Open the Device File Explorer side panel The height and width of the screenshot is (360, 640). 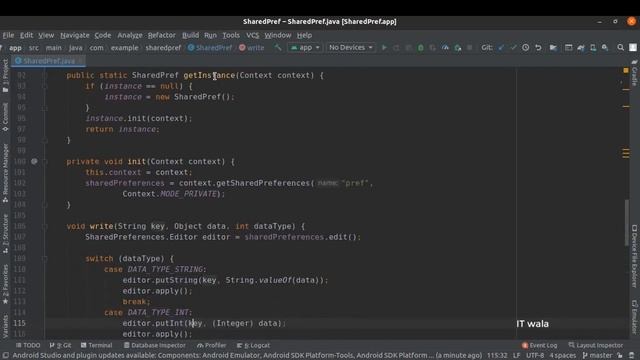tap(634, 256)
